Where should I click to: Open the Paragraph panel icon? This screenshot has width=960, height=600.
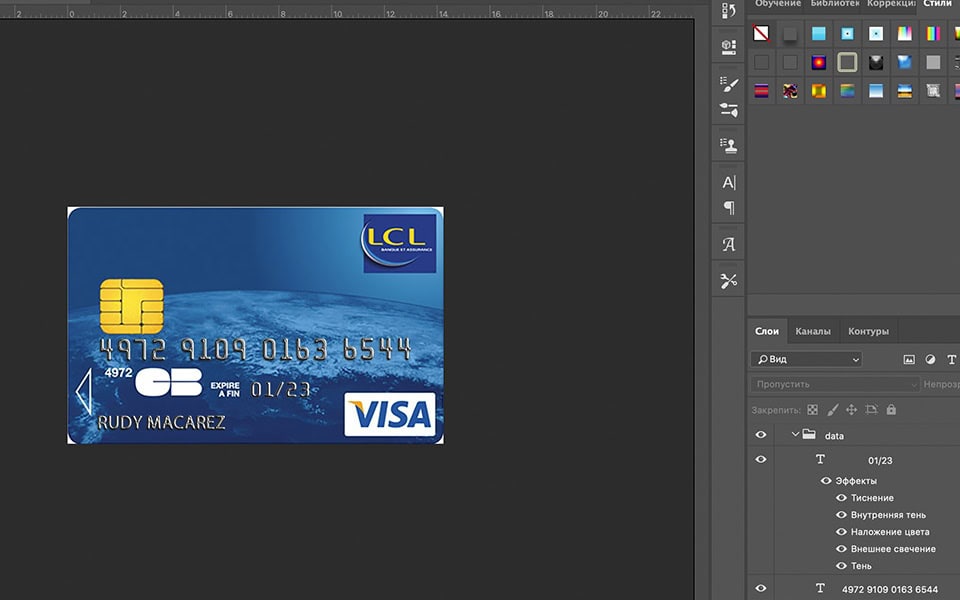[729, 208]
